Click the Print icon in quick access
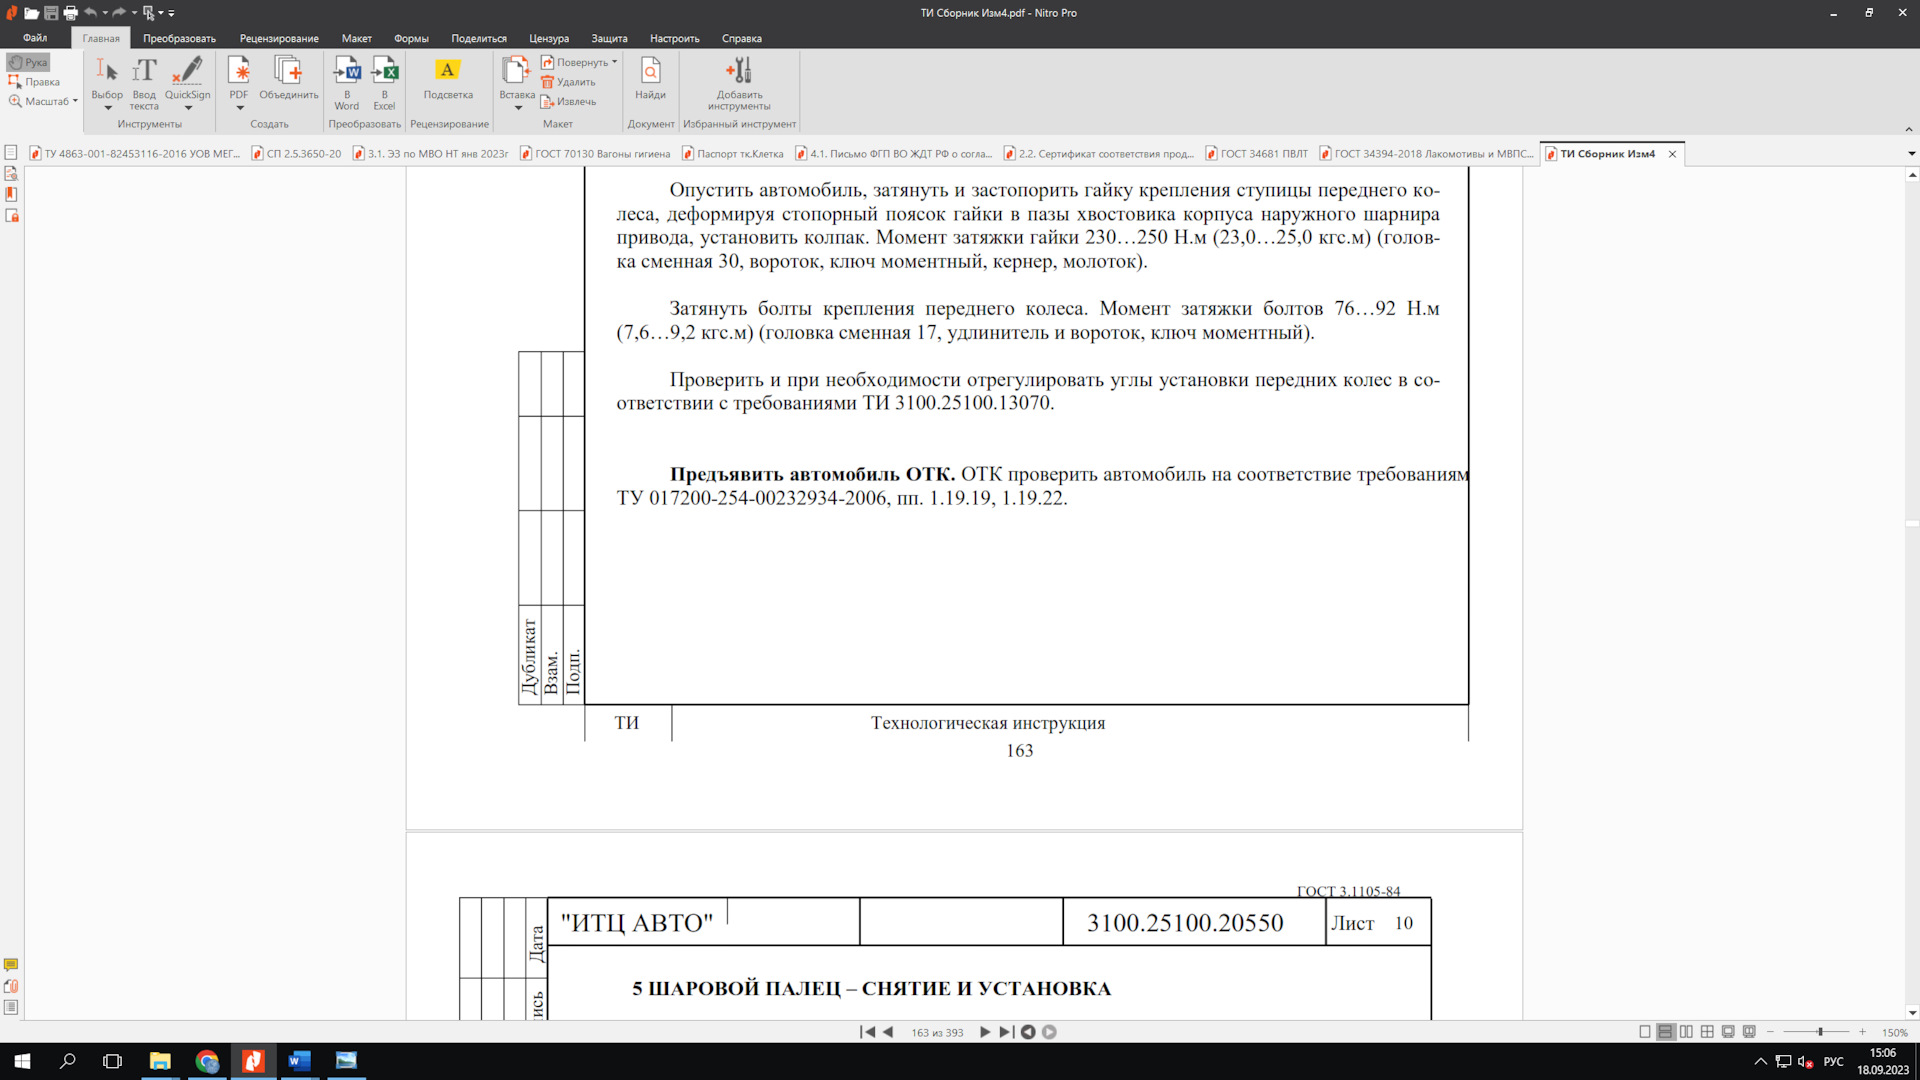 click(71, 13)
